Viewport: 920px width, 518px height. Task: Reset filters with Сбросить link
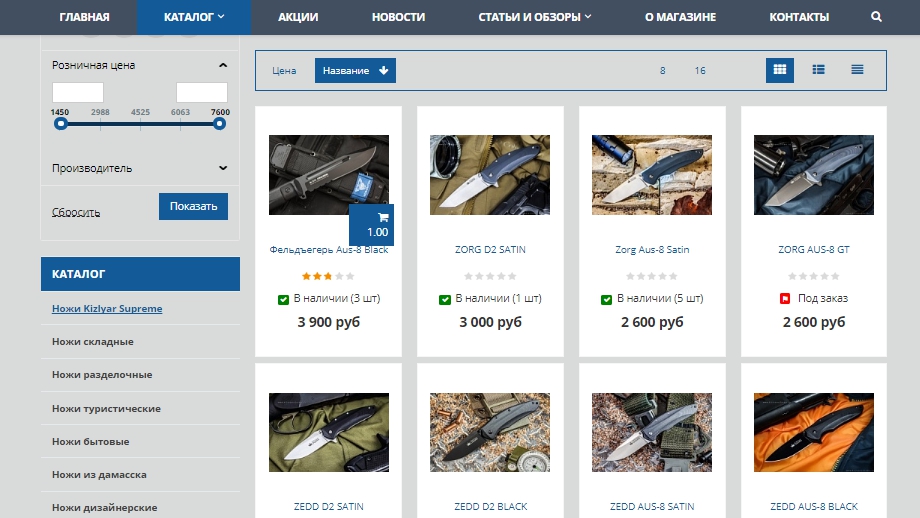(x=76, y=212)
